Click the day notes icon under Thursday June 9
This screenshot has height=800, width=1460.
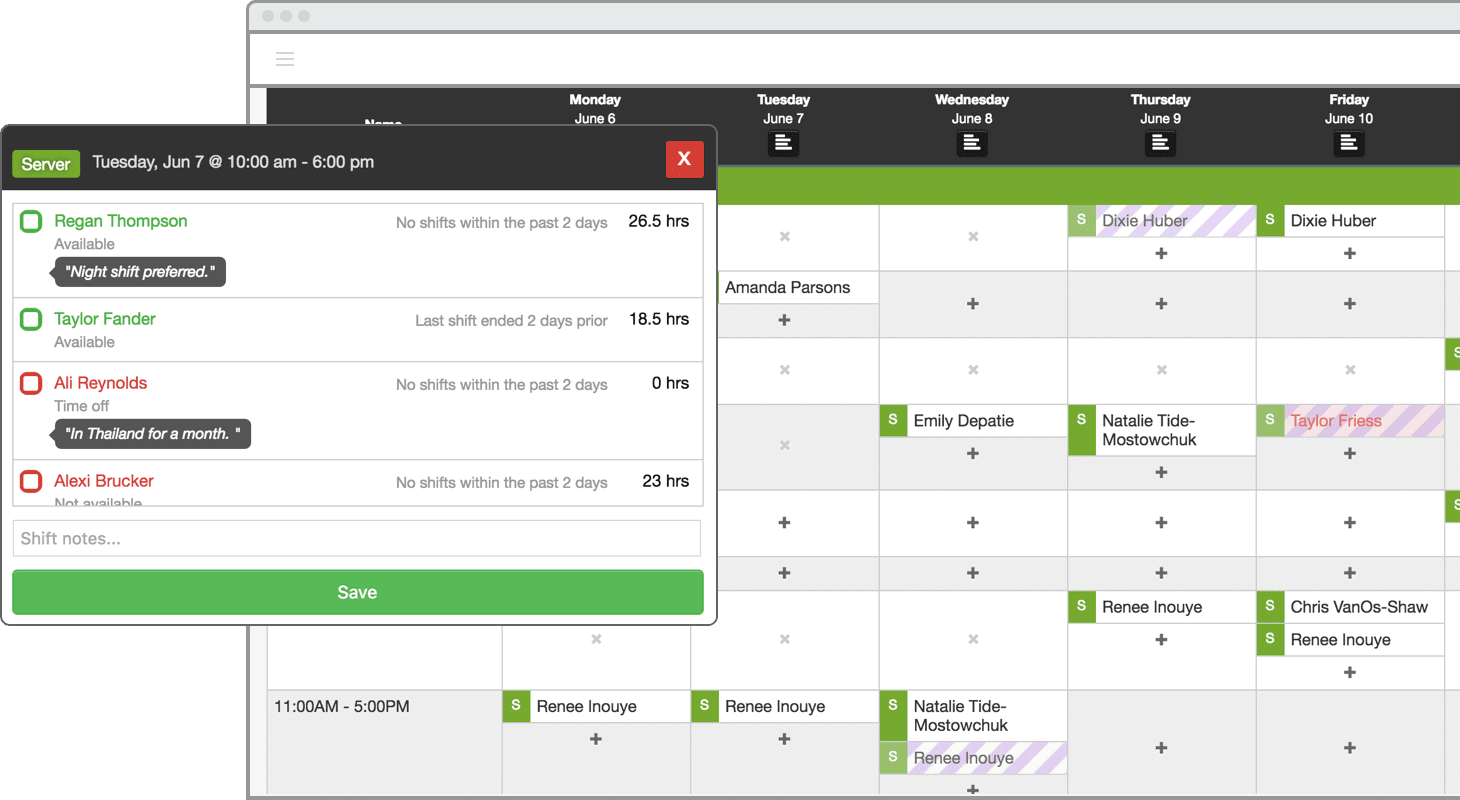1160,143
